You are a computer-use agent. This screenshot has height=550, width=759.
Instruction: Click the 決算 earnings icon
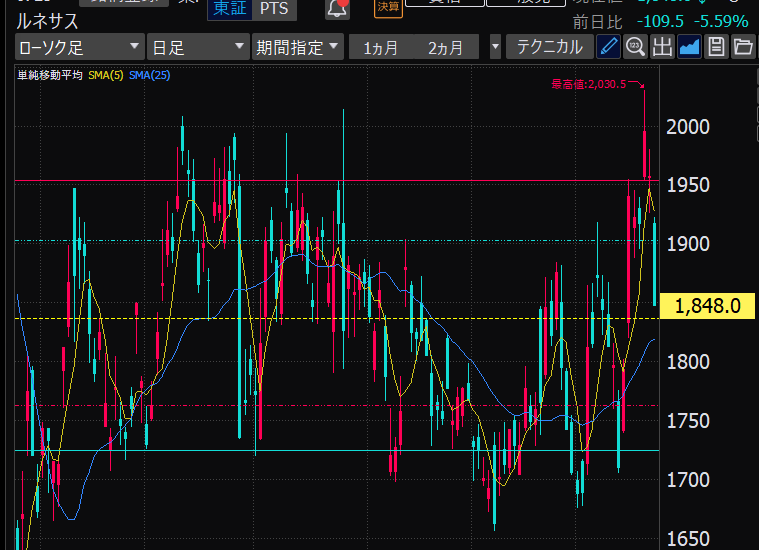coord(389,8)
